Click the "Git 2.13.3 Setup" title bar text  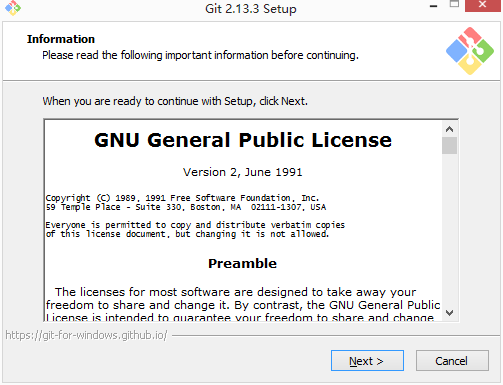(251, 9)
